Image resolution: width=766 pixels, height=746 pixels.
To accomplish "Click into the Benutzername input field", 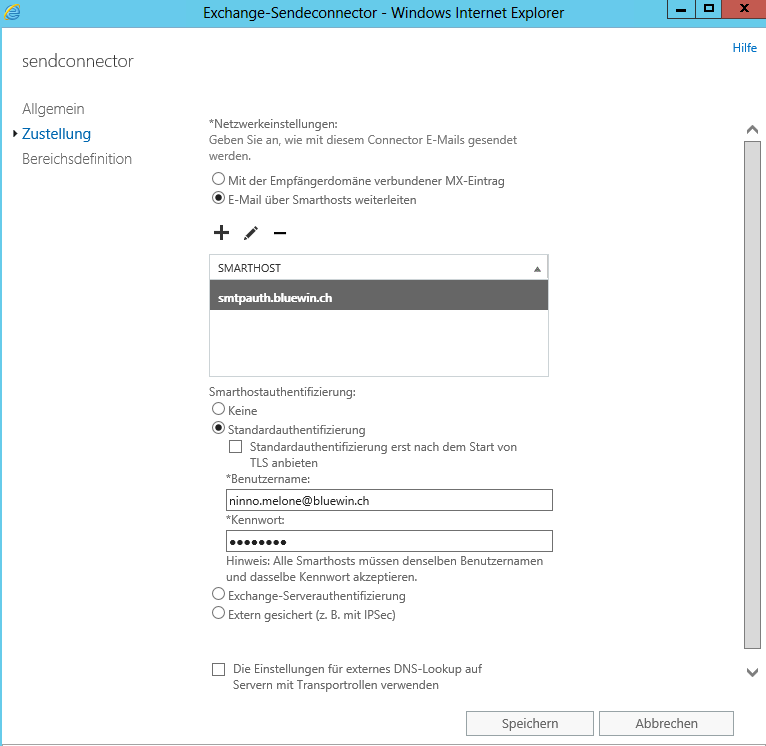I will click(x=389, y=500).
